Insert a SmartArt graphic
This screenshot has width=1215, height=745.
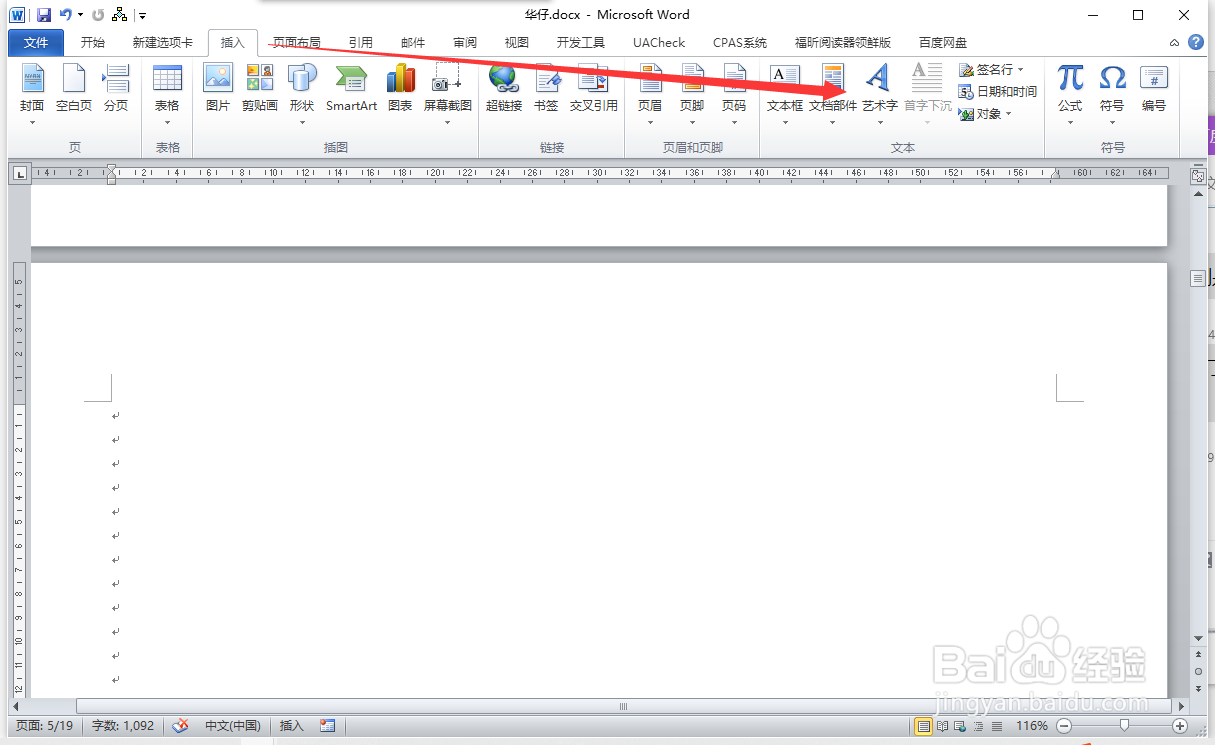(352, 88)
